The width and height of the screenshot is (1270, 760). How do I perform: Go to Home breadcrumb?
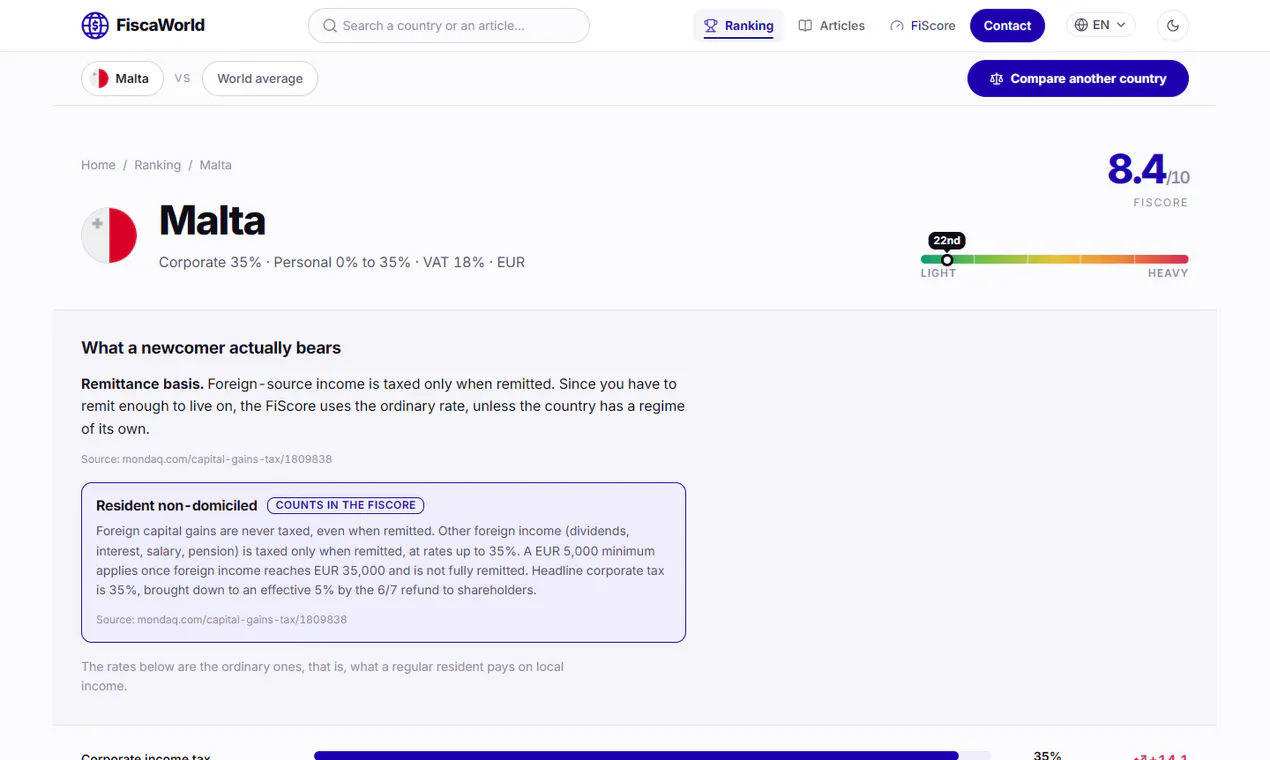[98, 165]
